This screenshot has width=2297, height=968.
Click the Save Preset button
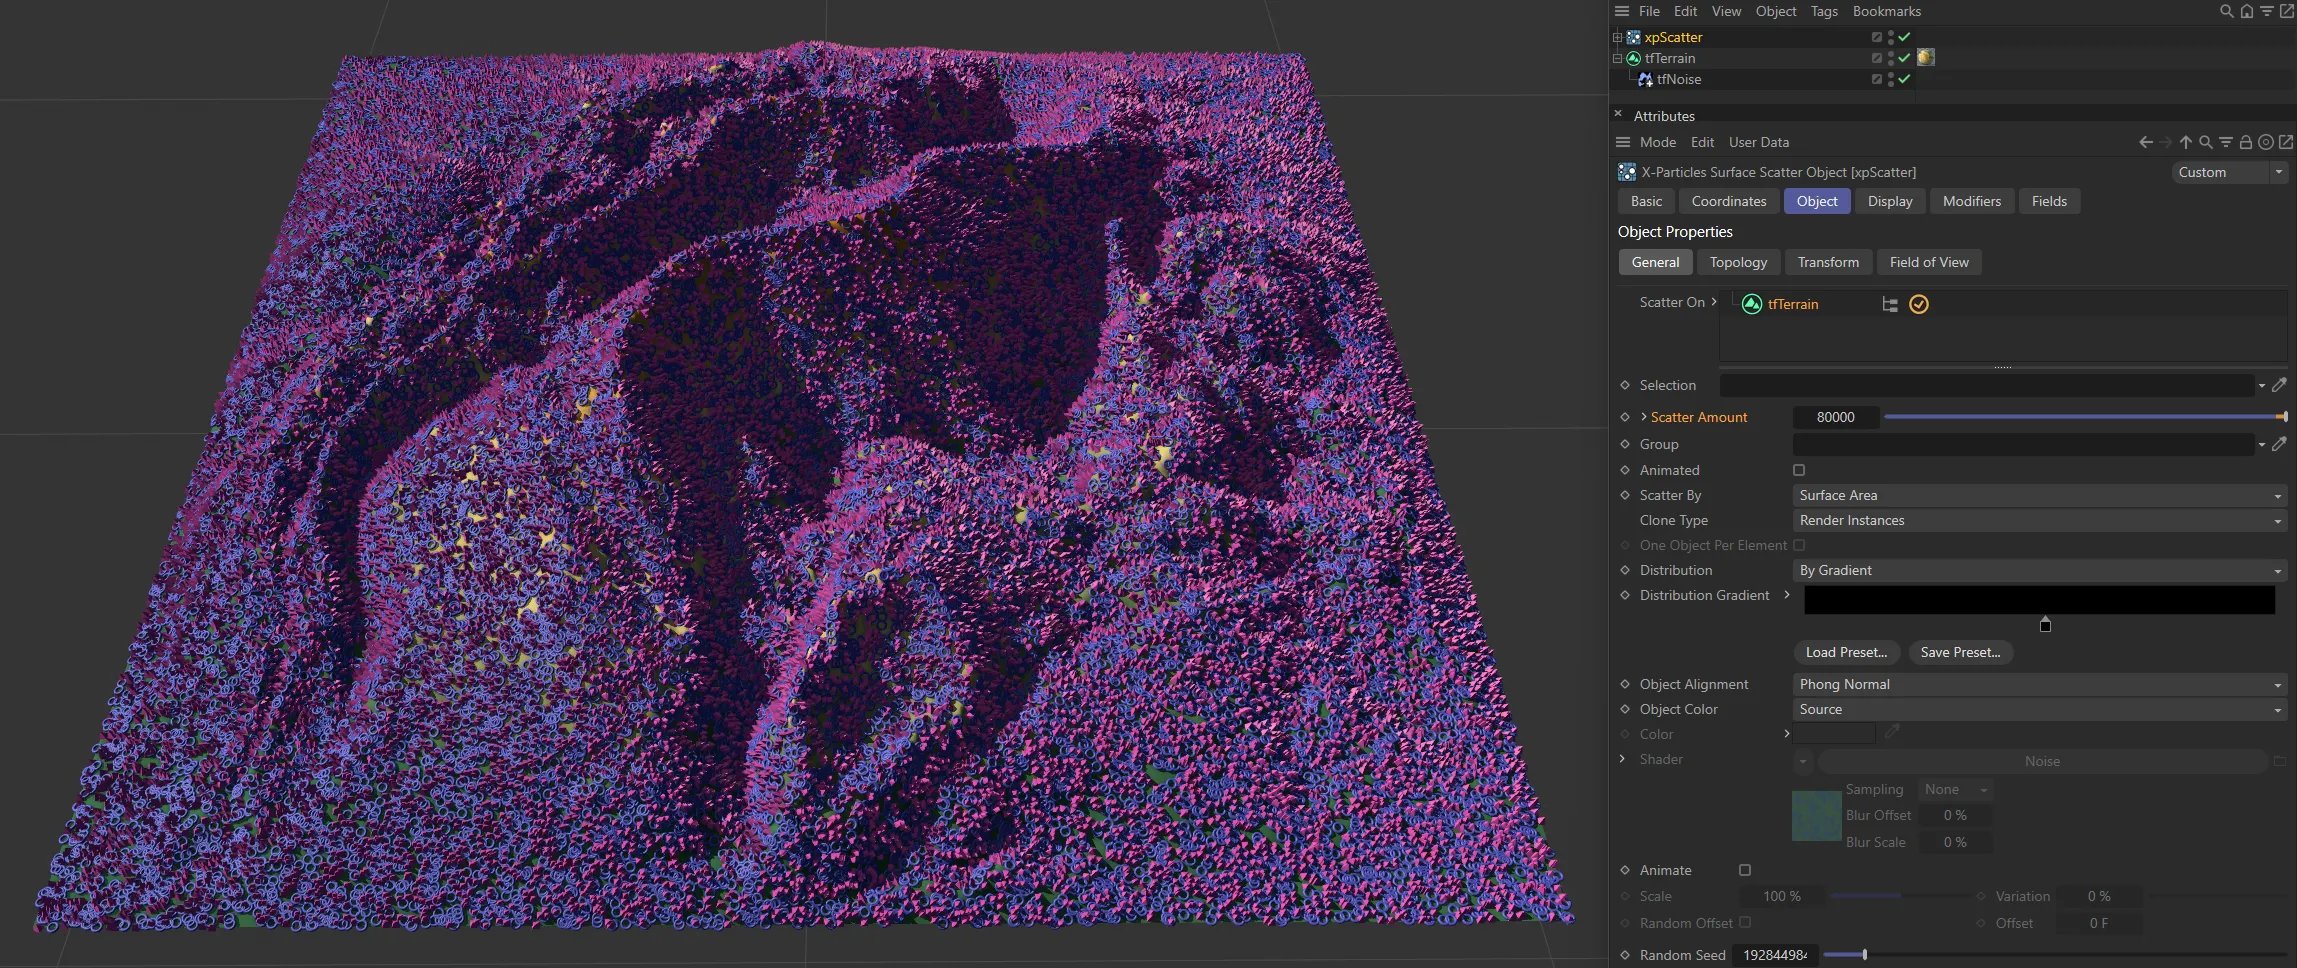(1959, 652)
